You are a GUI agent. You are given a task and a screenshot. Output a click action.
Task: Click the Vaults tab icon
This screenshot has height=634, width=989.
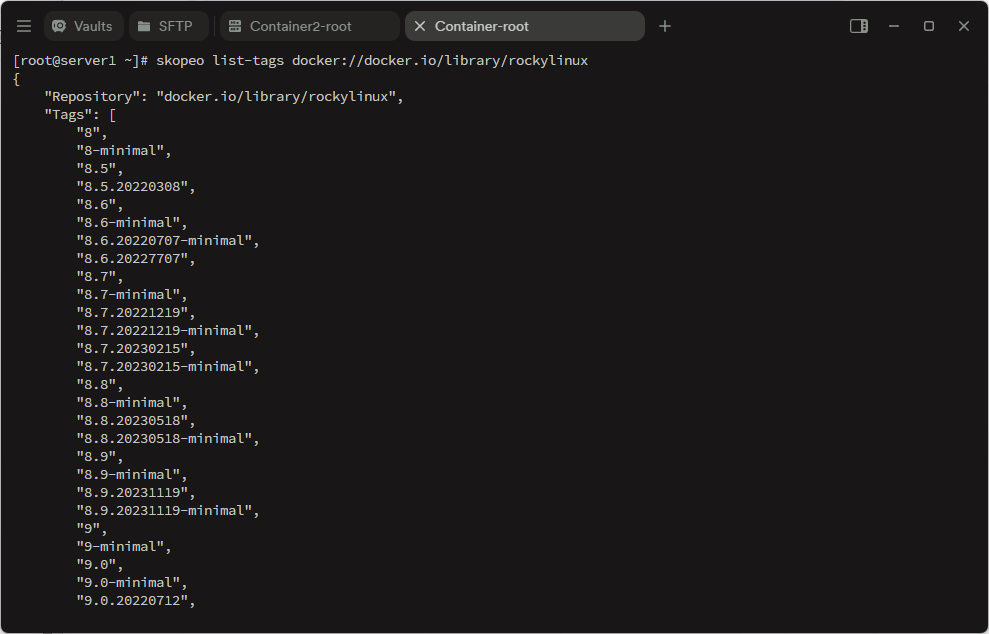point(59,26)
